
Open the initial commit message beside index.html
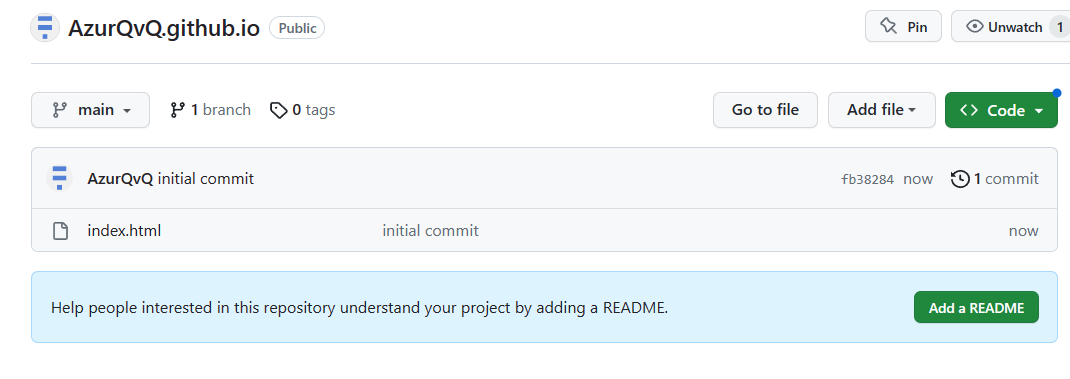point(431,231)
